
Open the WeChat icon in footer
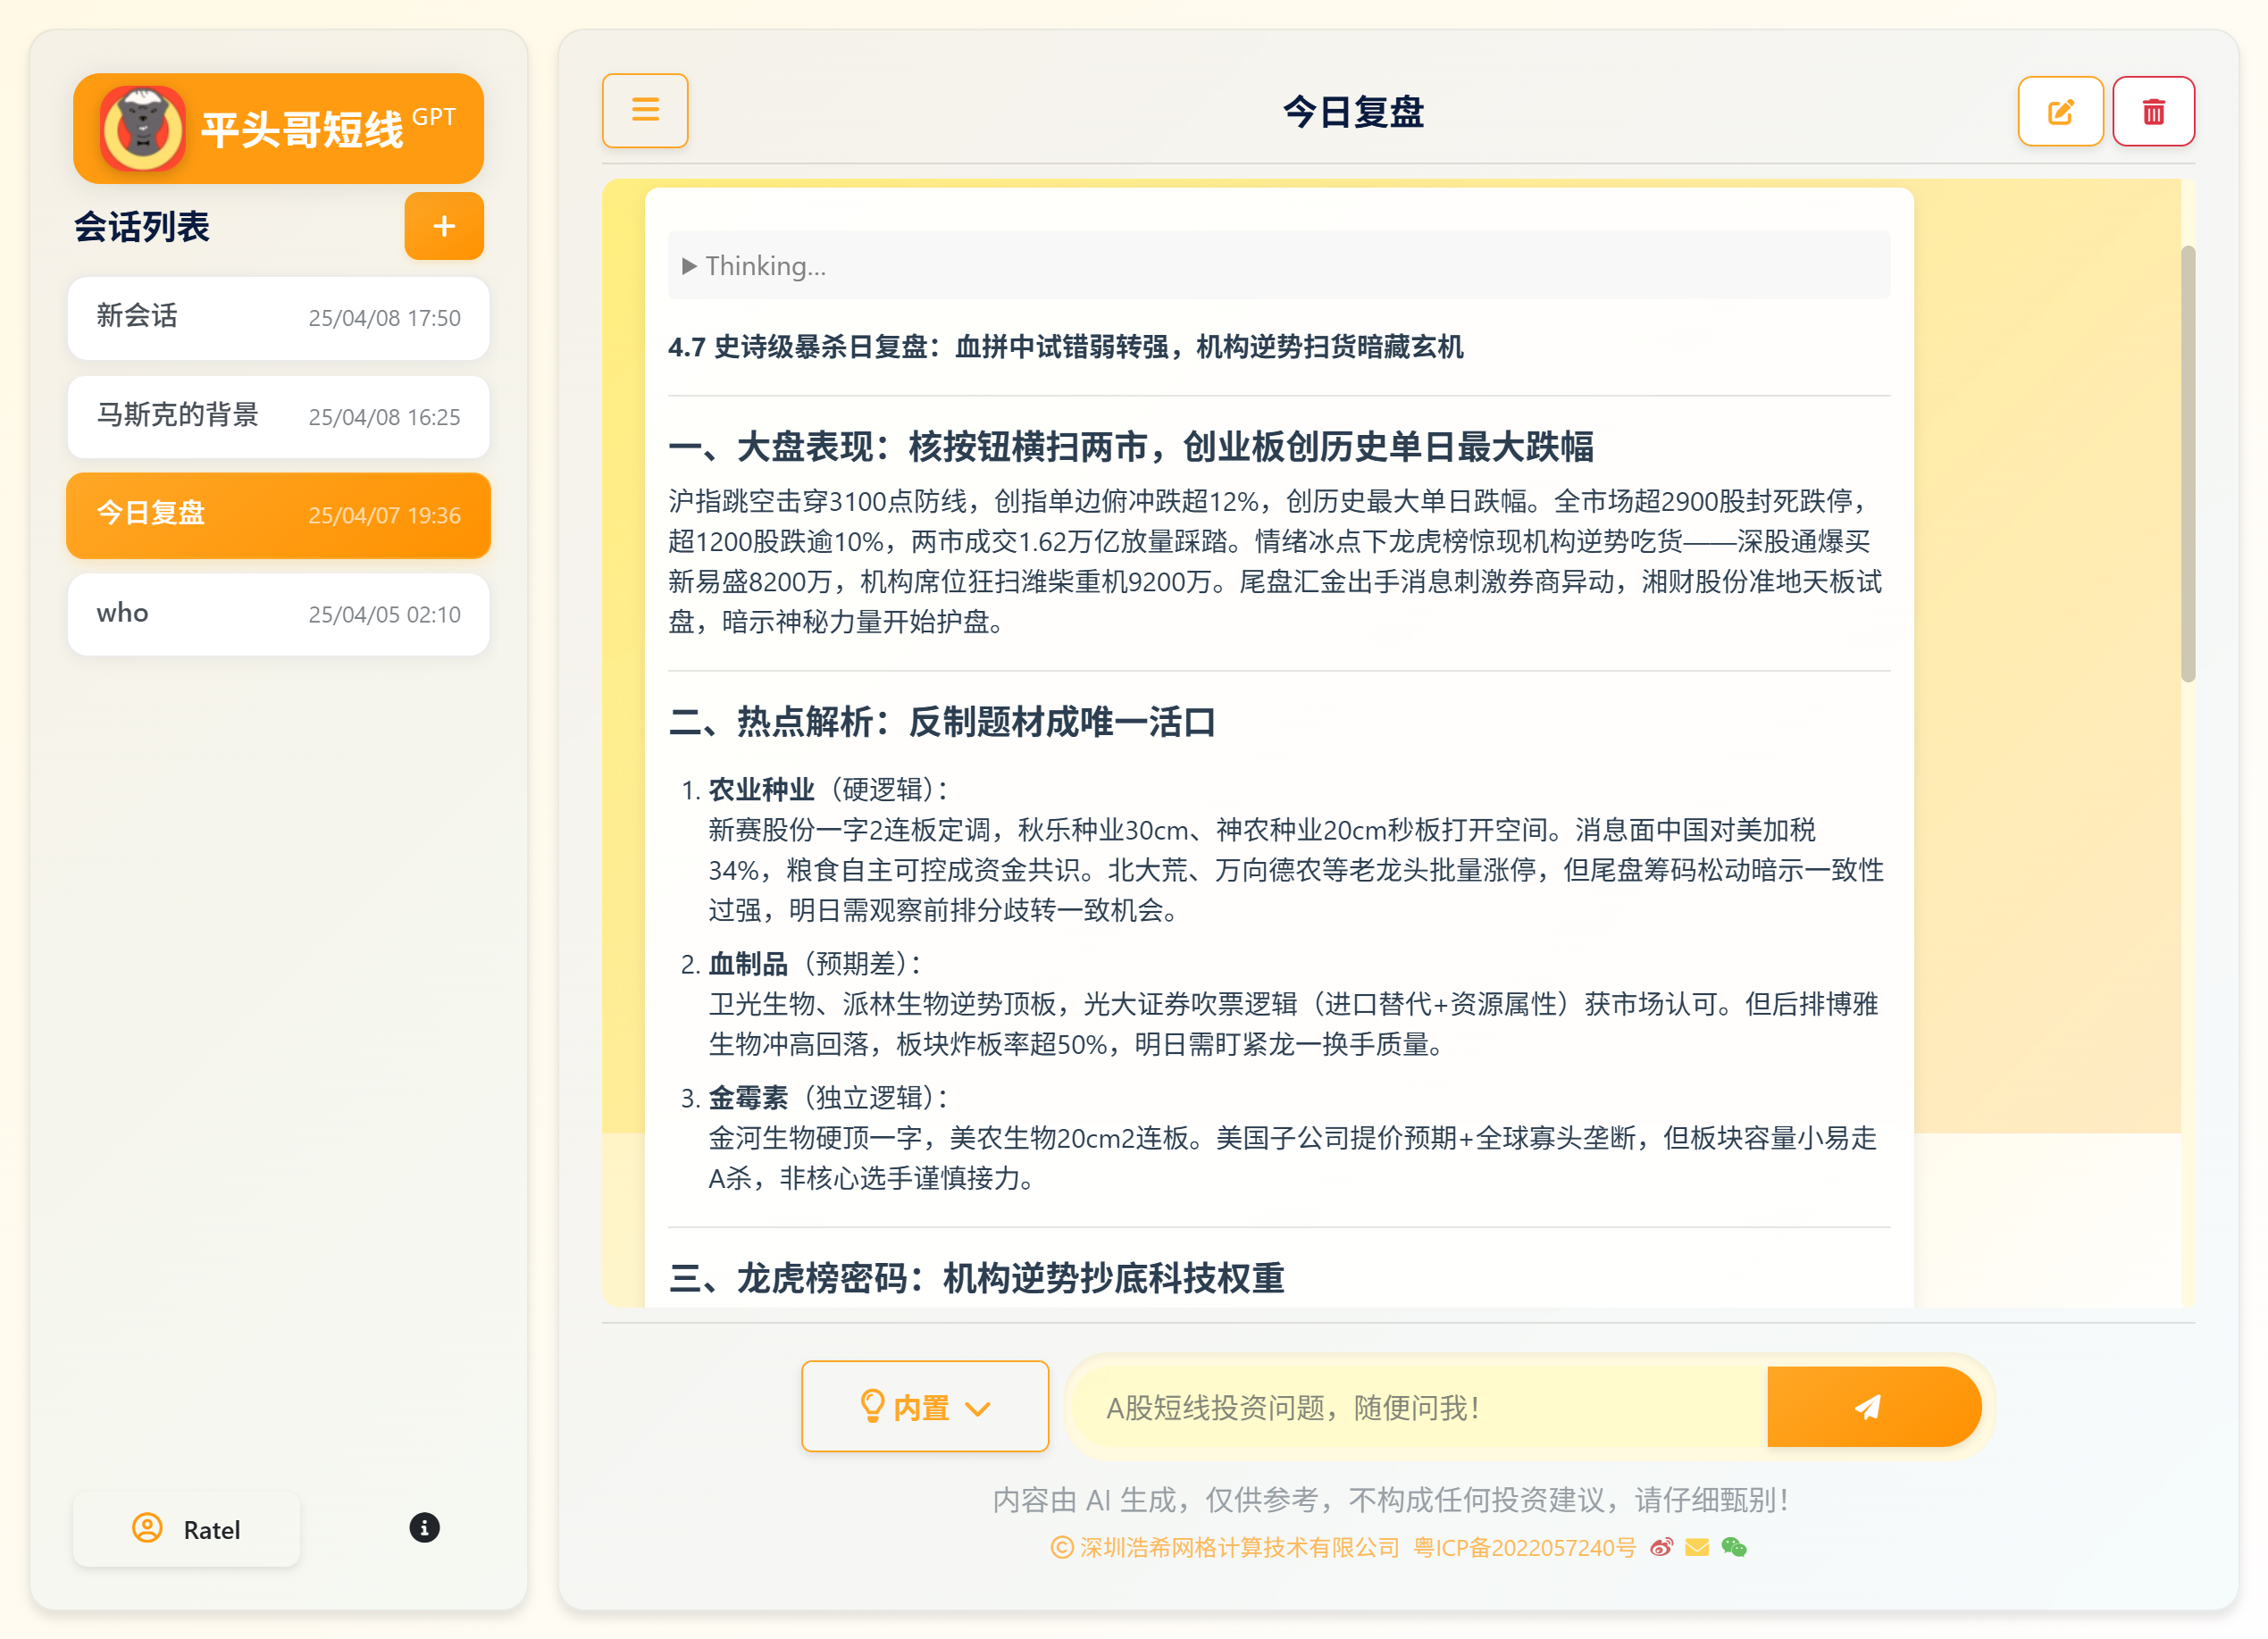pos(1734,1547)
